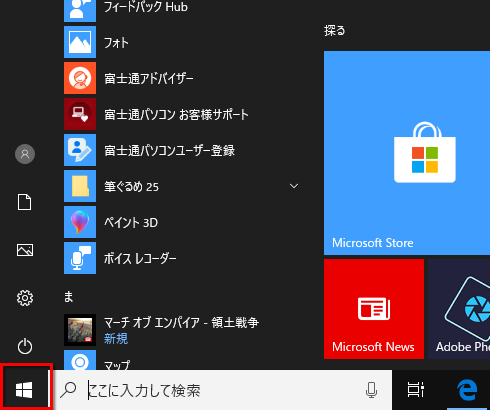Open the user account avatar
Viewport: 490px width, 410px height.
(25, 154)
